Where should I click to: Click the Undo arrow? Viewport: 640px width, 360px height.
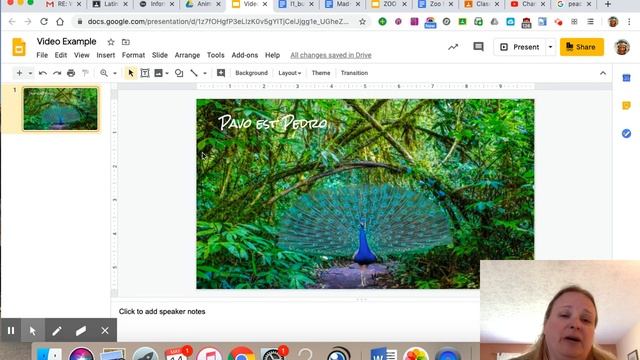42,73
